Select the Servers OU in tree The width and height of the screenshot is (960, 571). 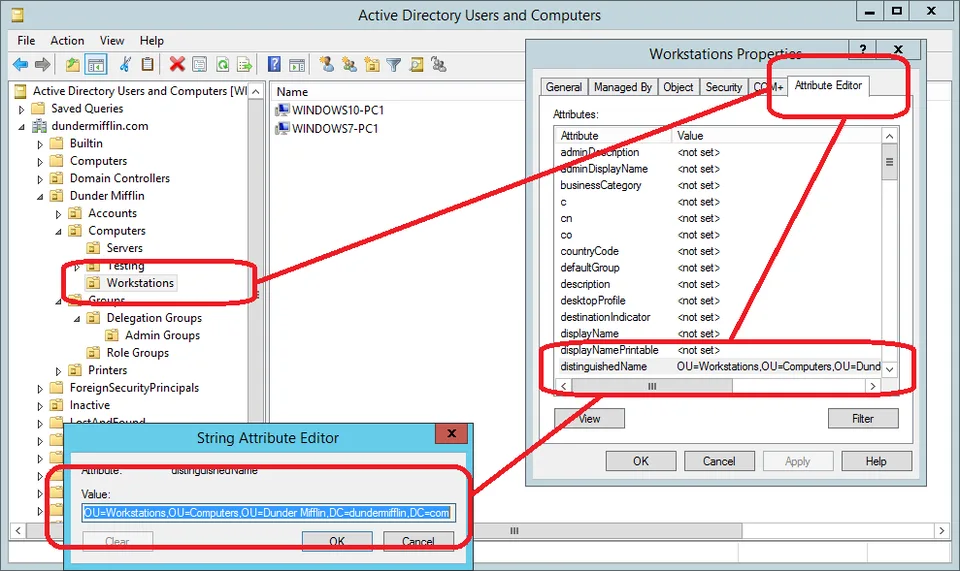click(x=124, y=248)
